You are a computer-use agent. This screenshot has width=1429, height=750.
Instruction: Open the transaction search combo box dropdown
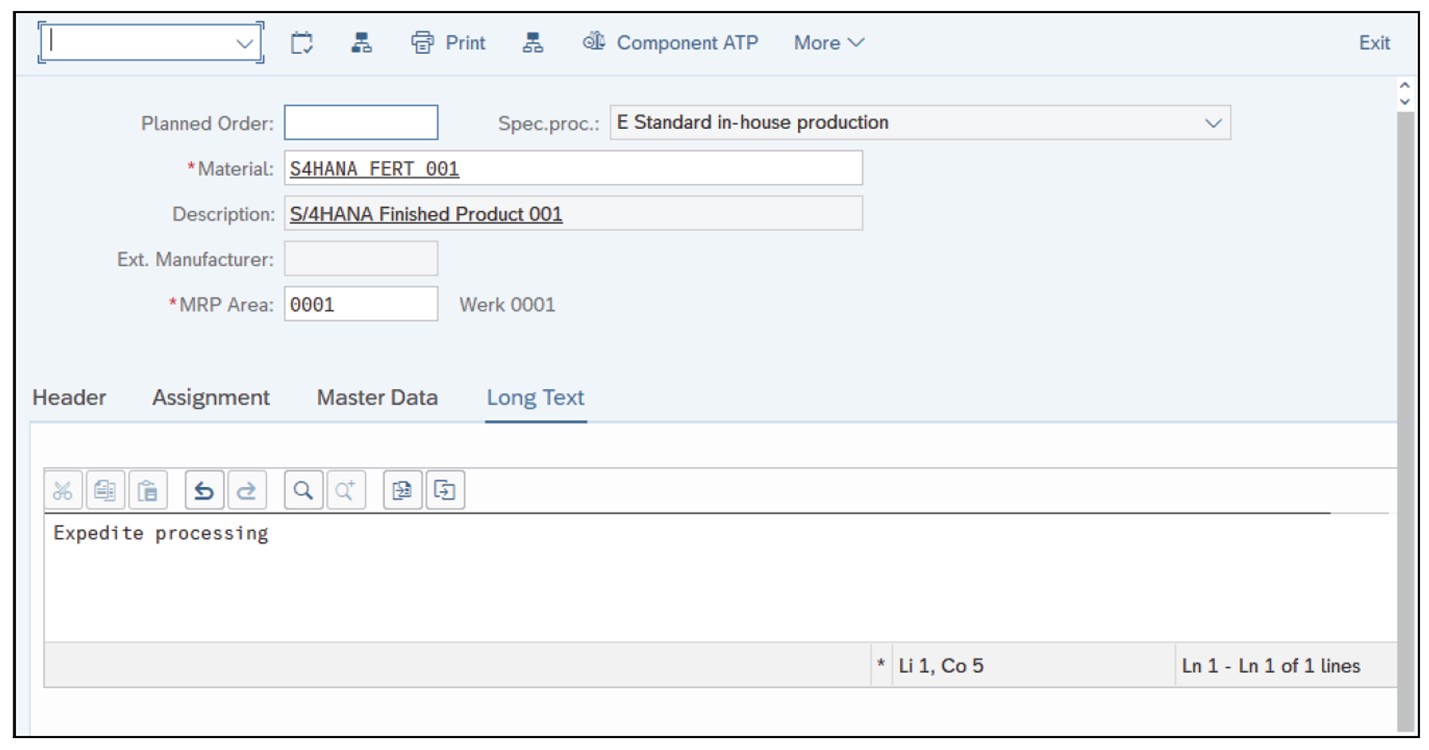[x=243, y=42]
